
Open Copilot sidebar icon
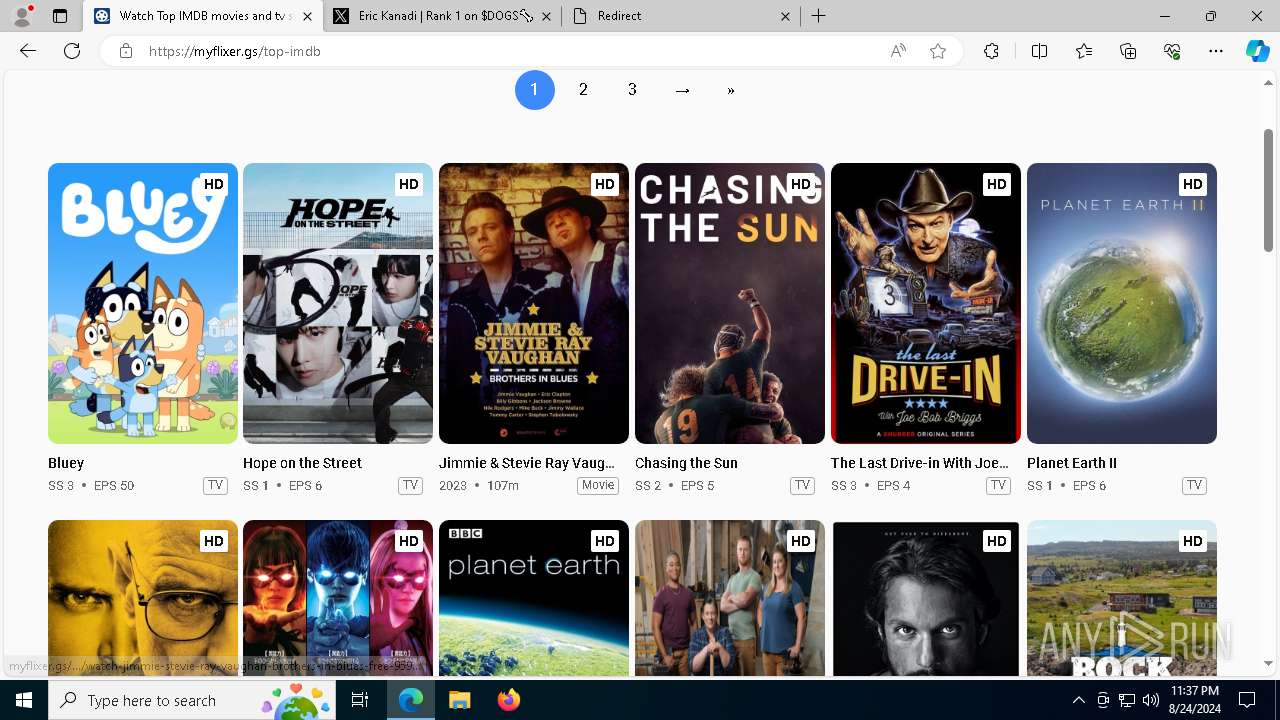[x=1257, y=51]
